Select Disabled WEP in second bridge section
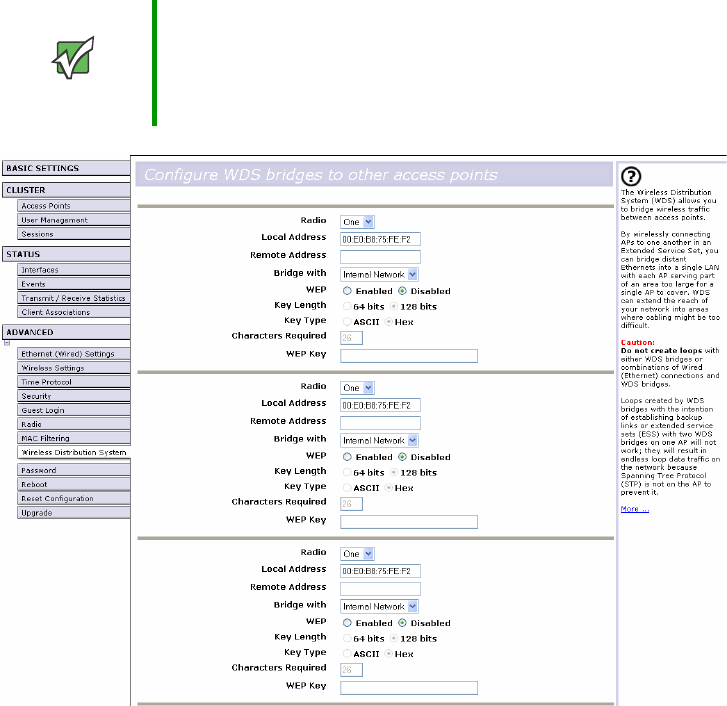The height and width of the screenshot is (706, 727). (402, 457)
